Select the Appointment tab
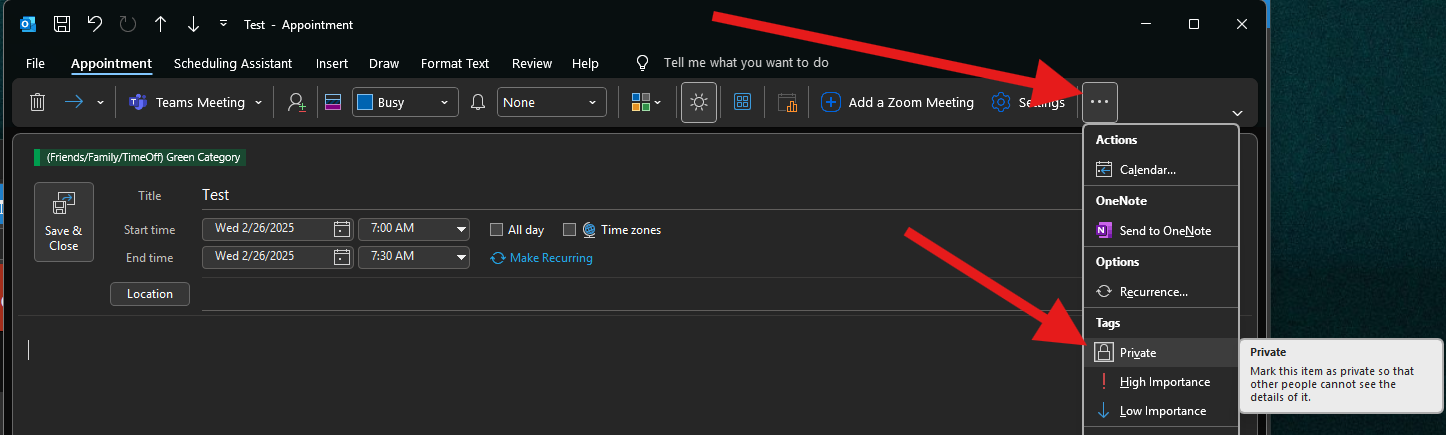Image resolution: width=1446 pixels, height=435 pixels. click(111, 63)
